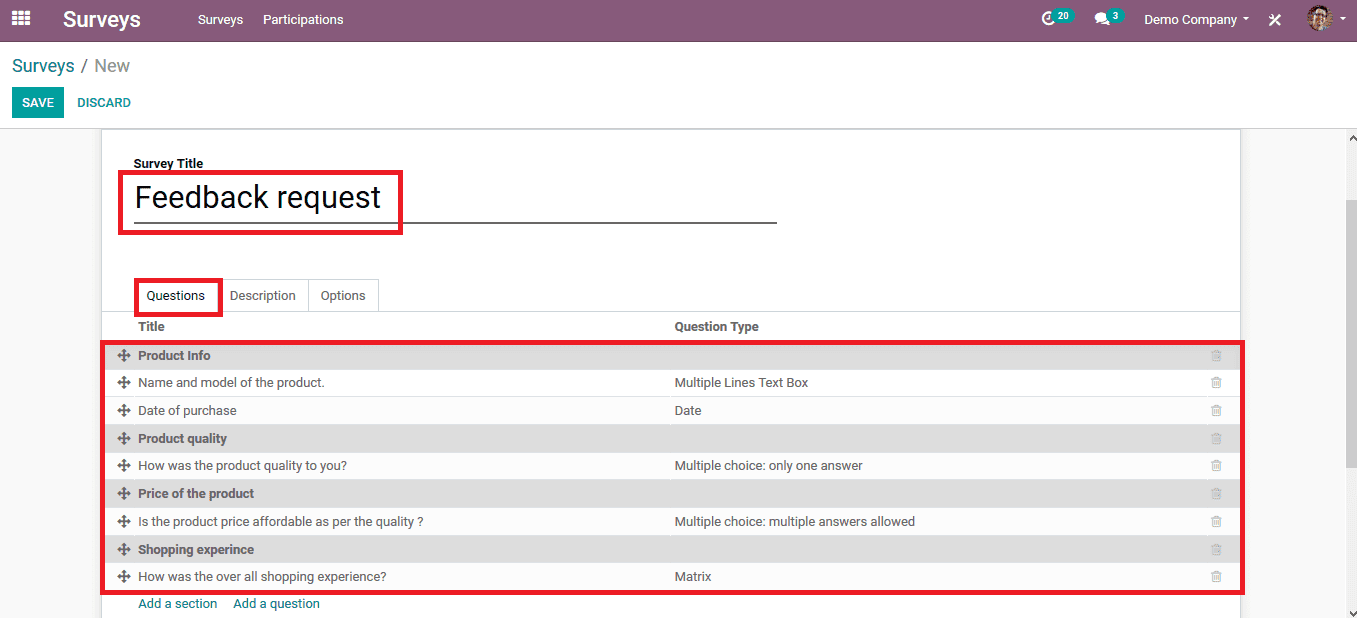This screenshot has height=621, width=1357.
Task: Open the Shopping experince section title
Action: (196, 550)
